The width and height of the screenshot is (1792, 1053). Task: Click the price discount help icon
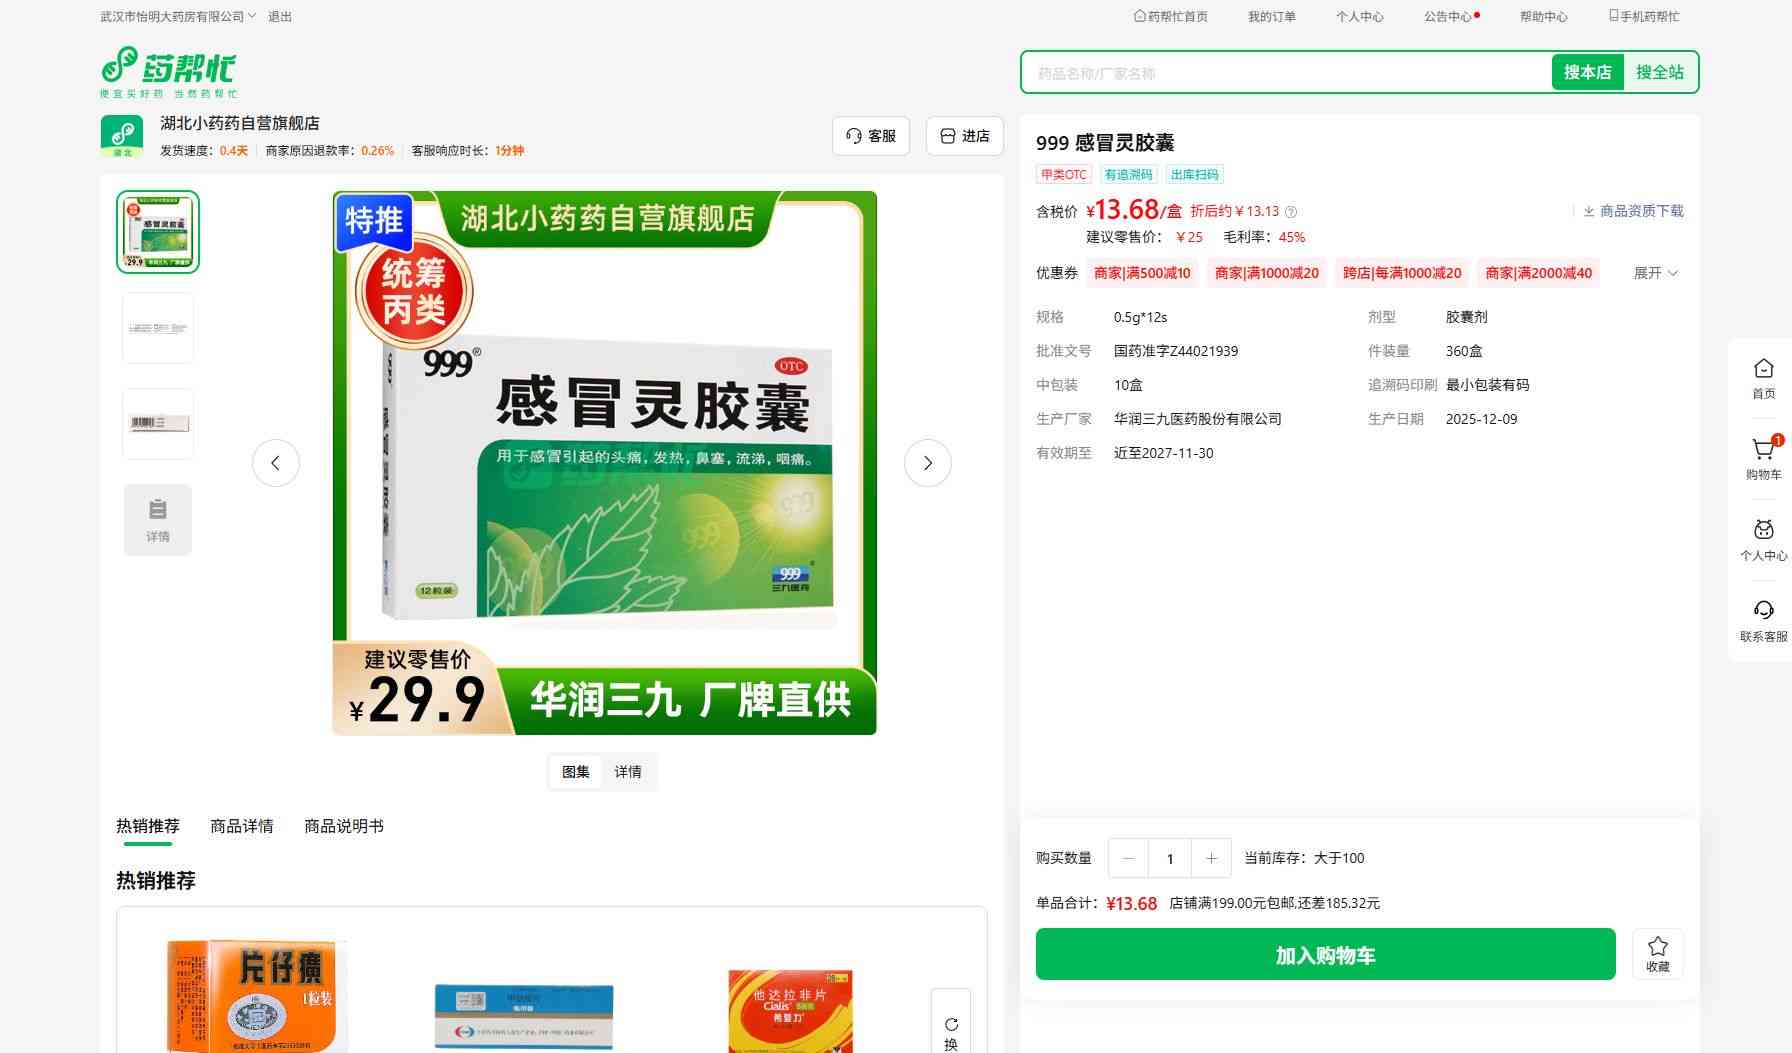1291,212
